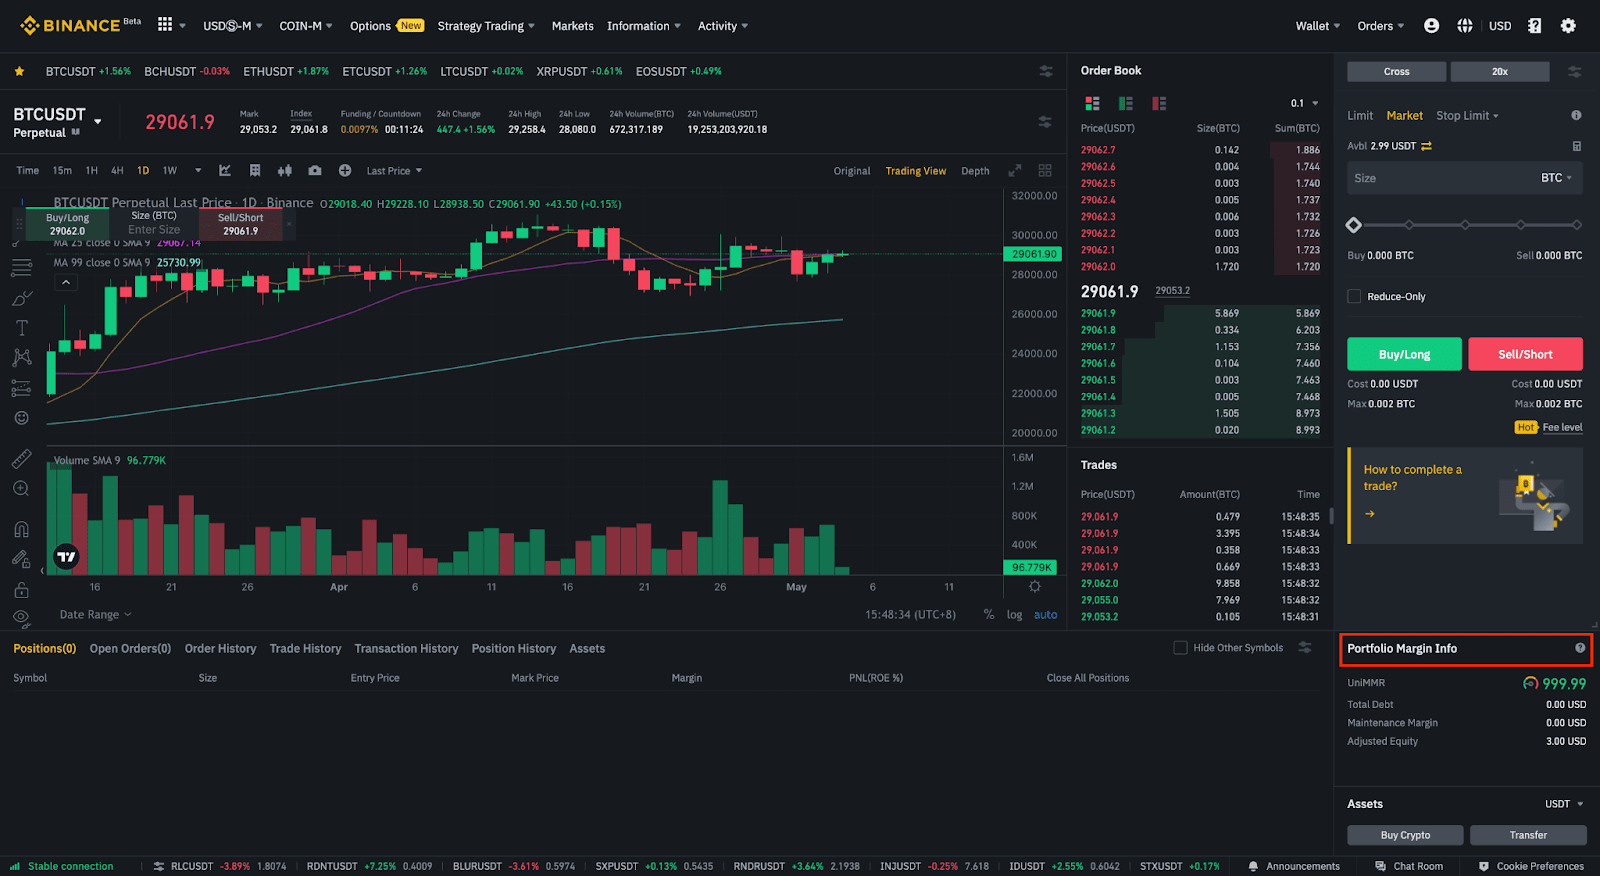Click the favorites star icon
This screenshot has height=876, width=1600.
coord(19,71)
